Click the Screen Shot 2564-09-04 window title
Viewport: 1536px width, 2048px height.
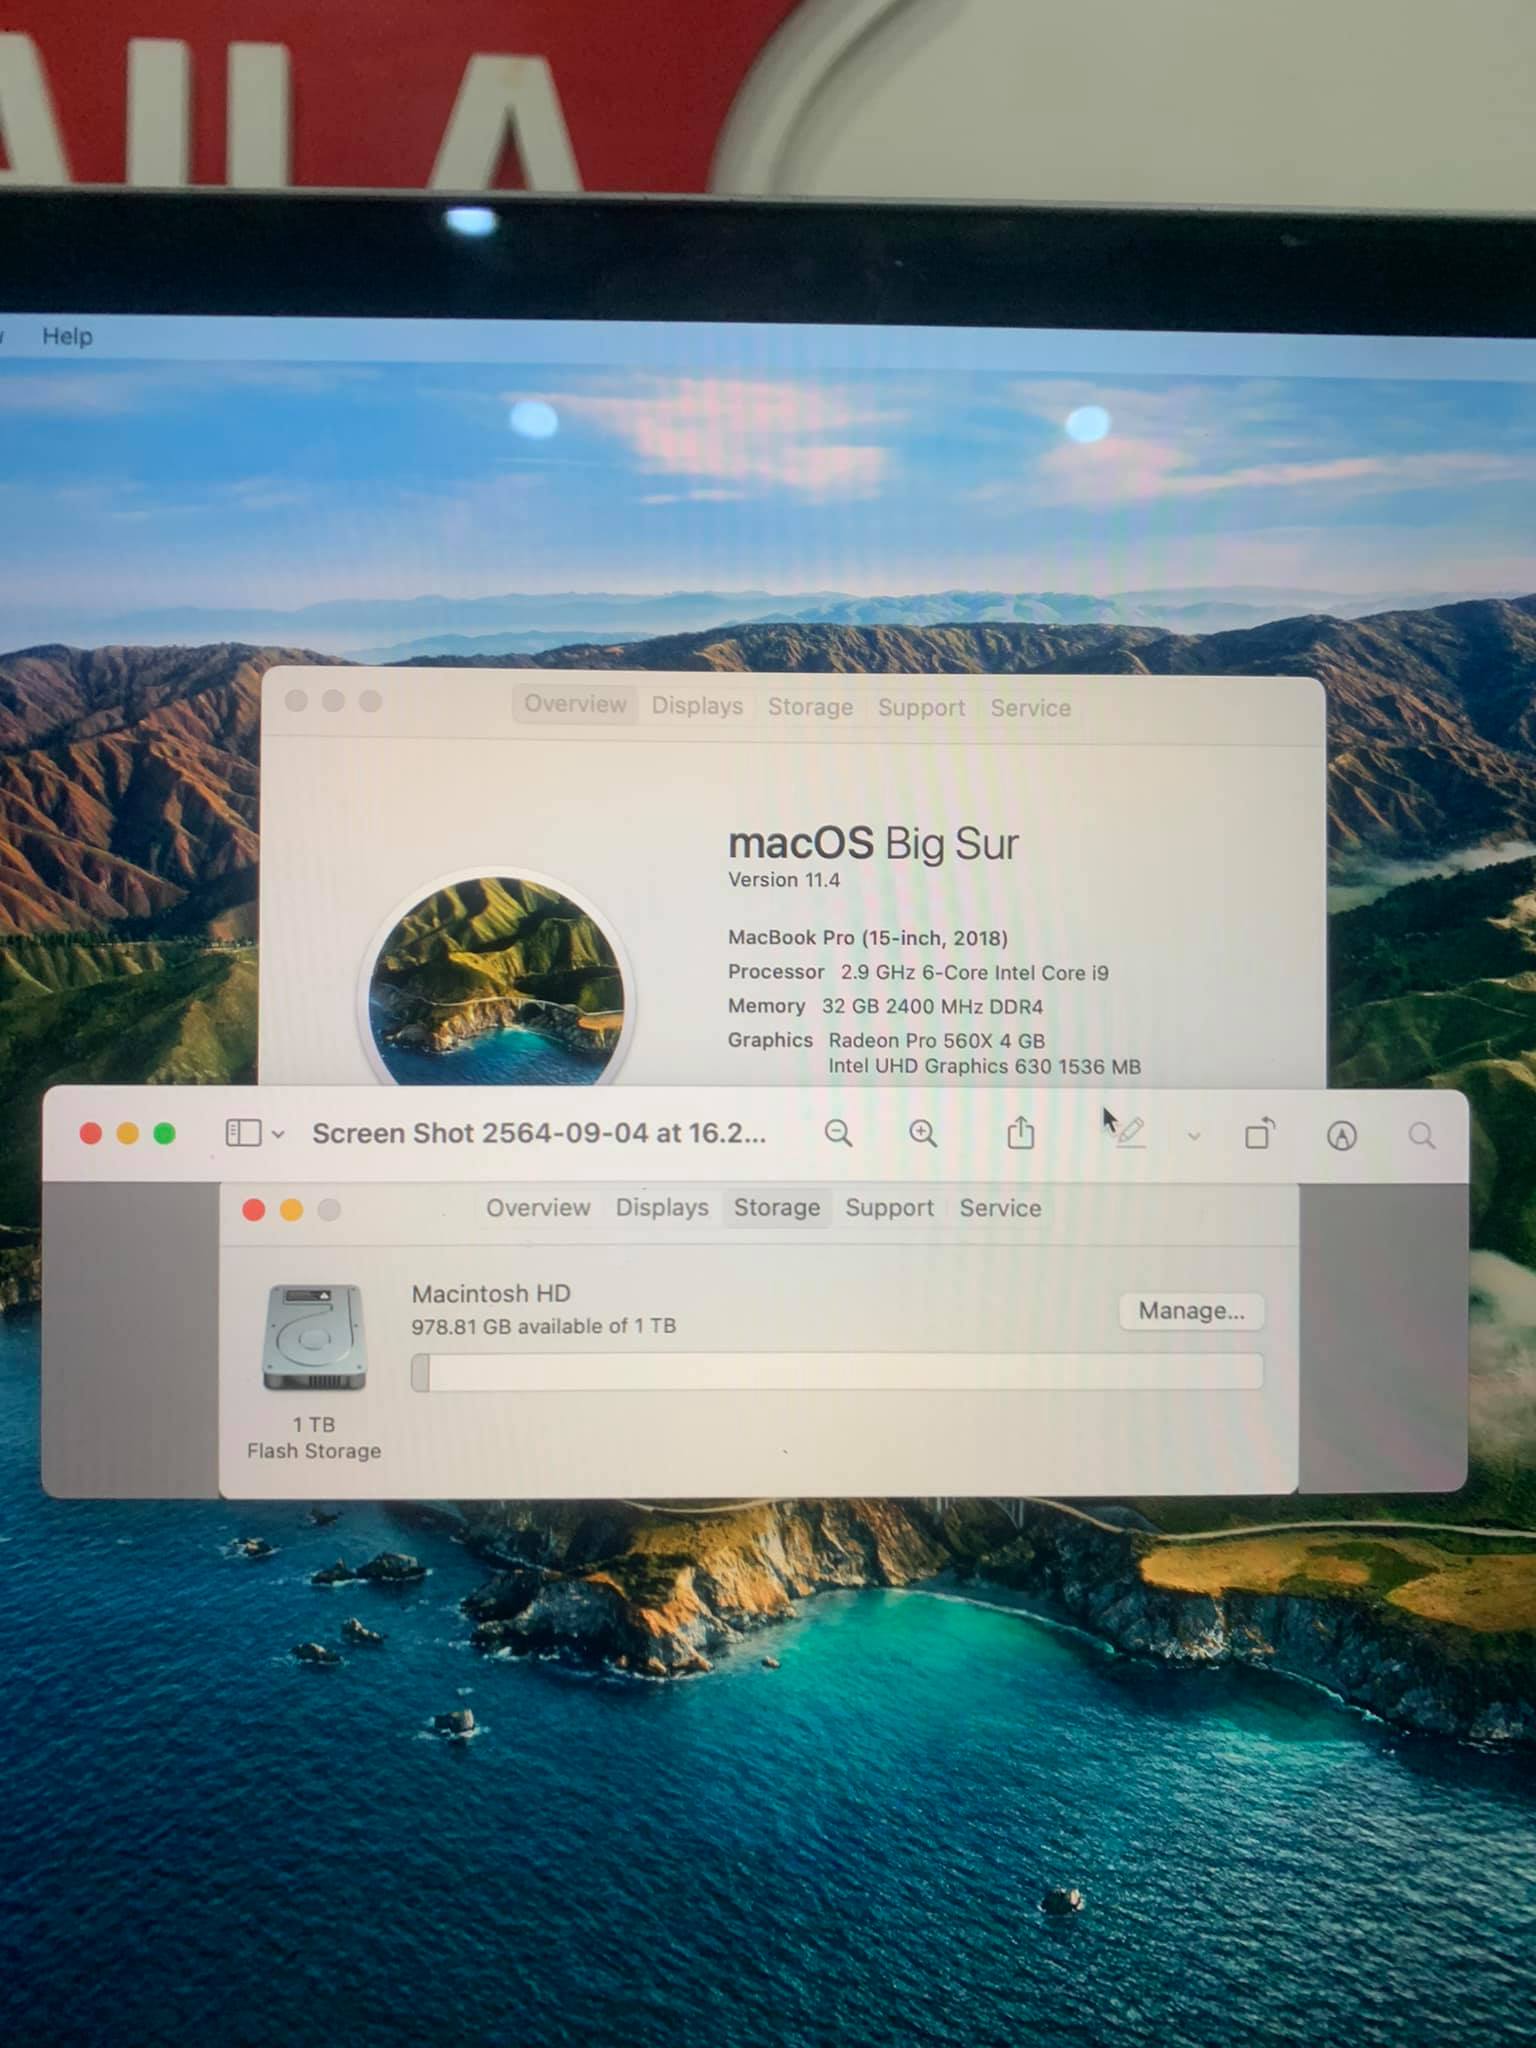point(539,1133)
